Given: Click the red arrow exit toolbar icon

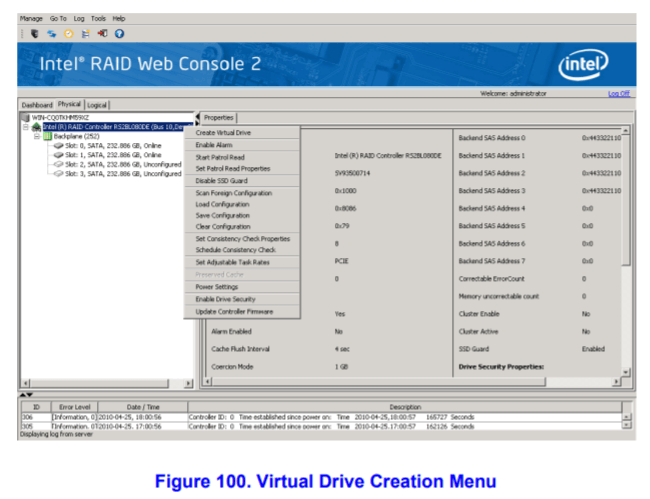Looking at the screenshot, I should tap(102, 34).
